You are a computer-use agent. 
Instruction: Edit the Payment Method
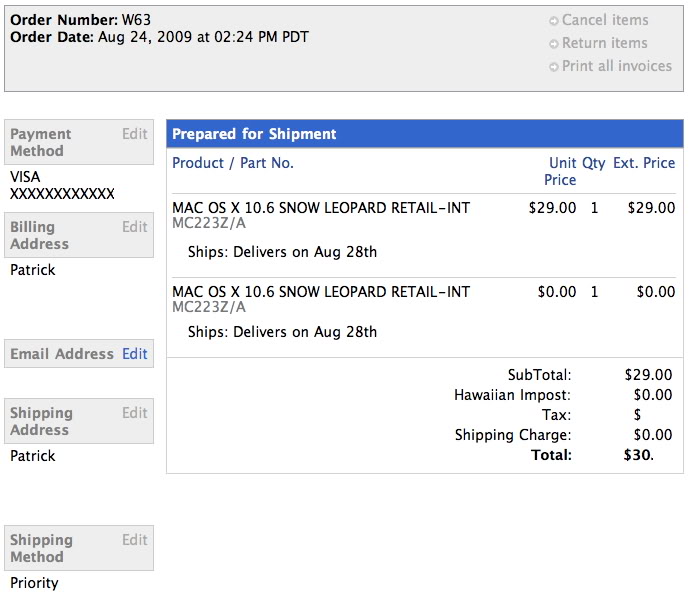pyautogui.click(x=135, y=134)
